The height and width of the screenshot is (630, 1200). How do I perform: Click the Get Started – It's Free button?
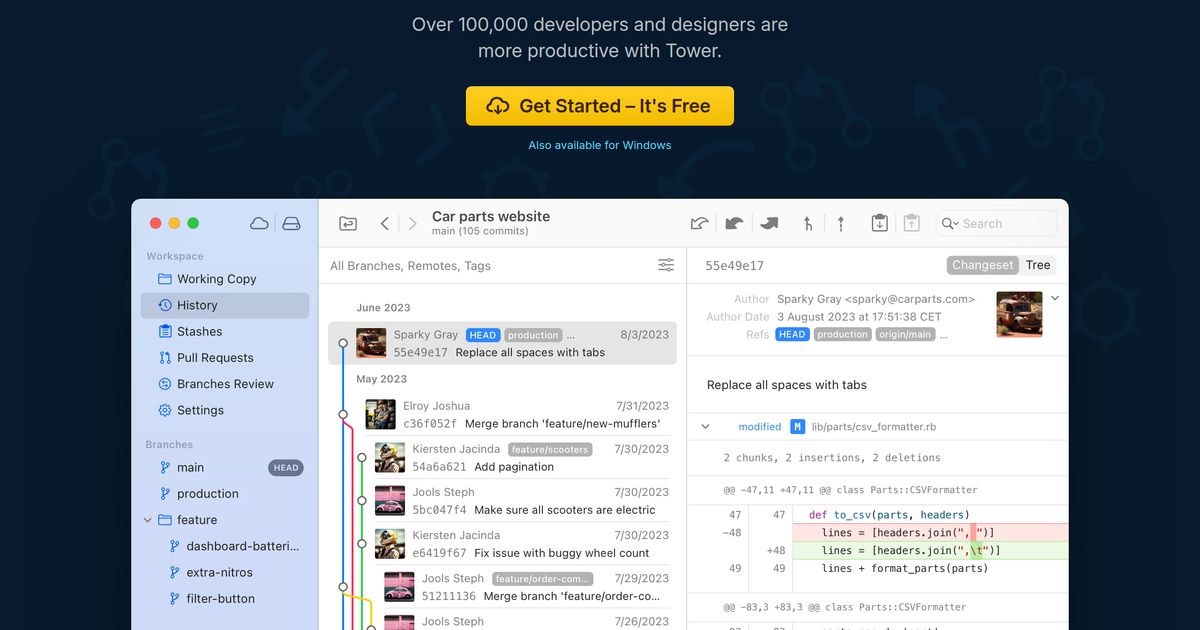[599, 105]
